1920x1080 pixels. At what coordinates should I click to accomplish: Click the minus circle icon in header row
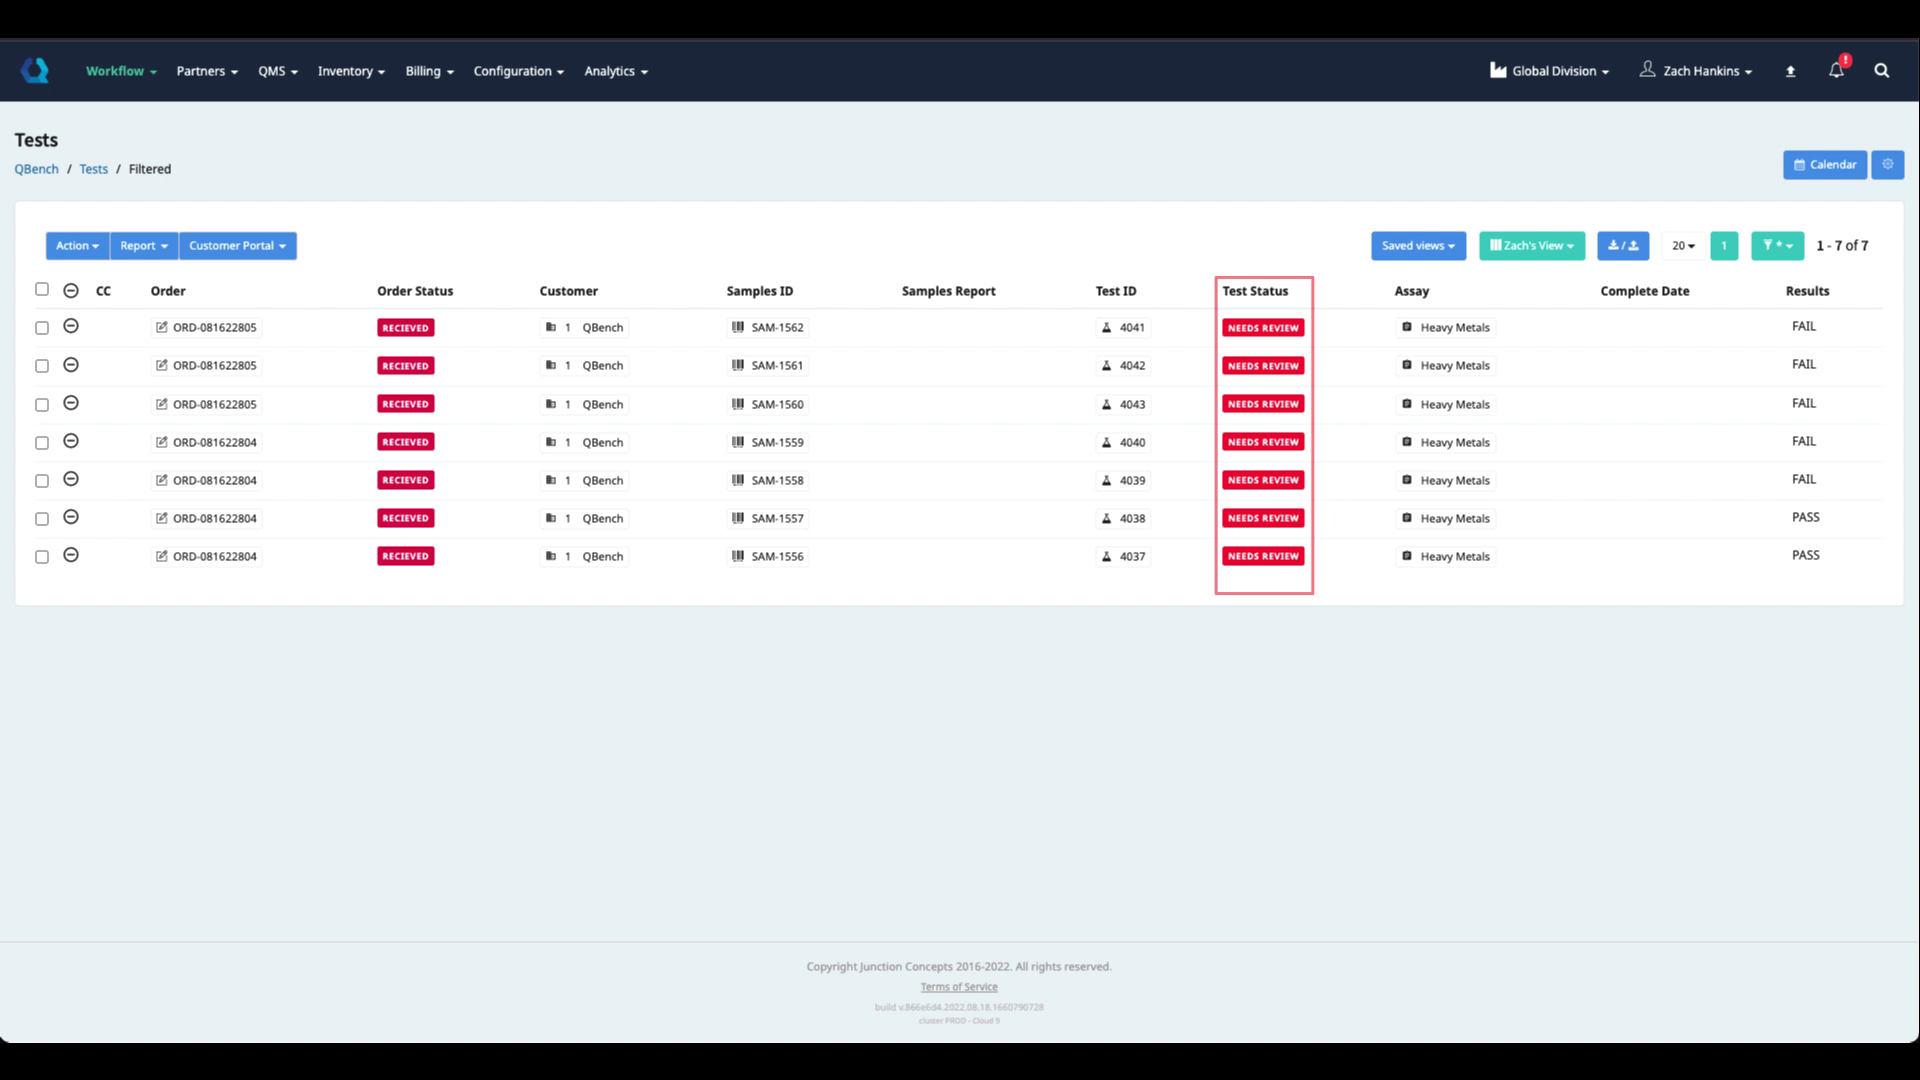71,291
